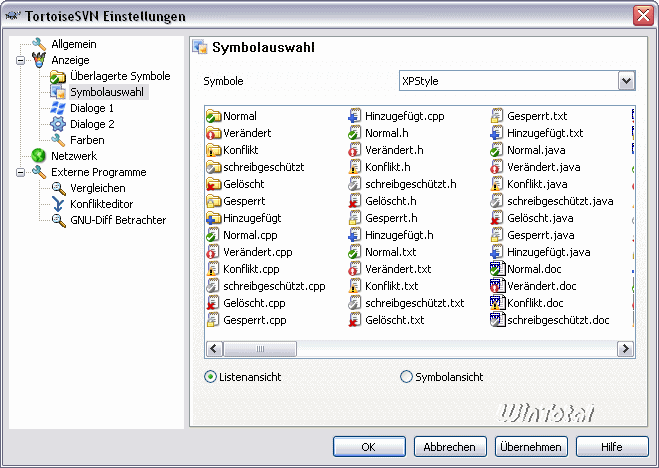Click the Symbolauswahl tree icon
This screenshot has height=468, width=659.
(58, 92)
